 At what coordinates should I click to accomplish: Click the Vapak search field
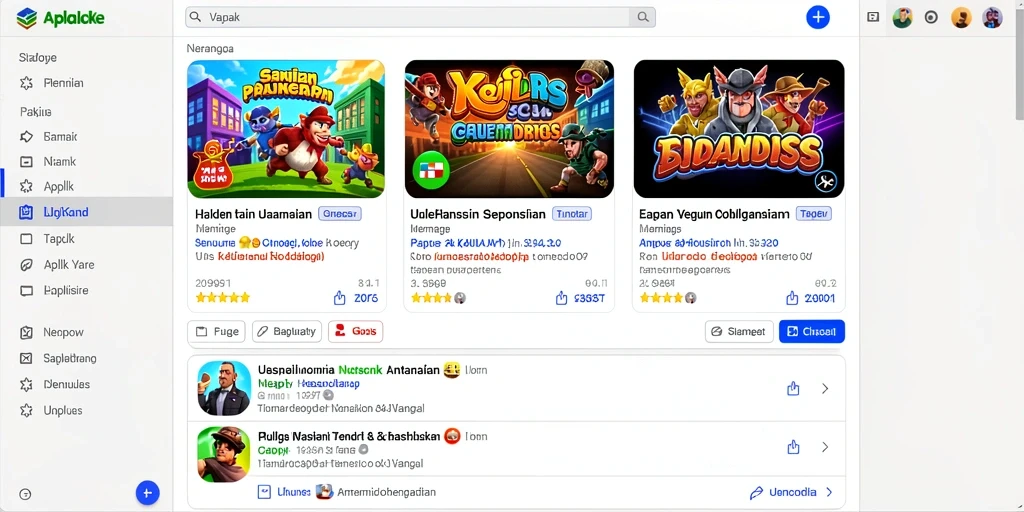click(408, 18)
